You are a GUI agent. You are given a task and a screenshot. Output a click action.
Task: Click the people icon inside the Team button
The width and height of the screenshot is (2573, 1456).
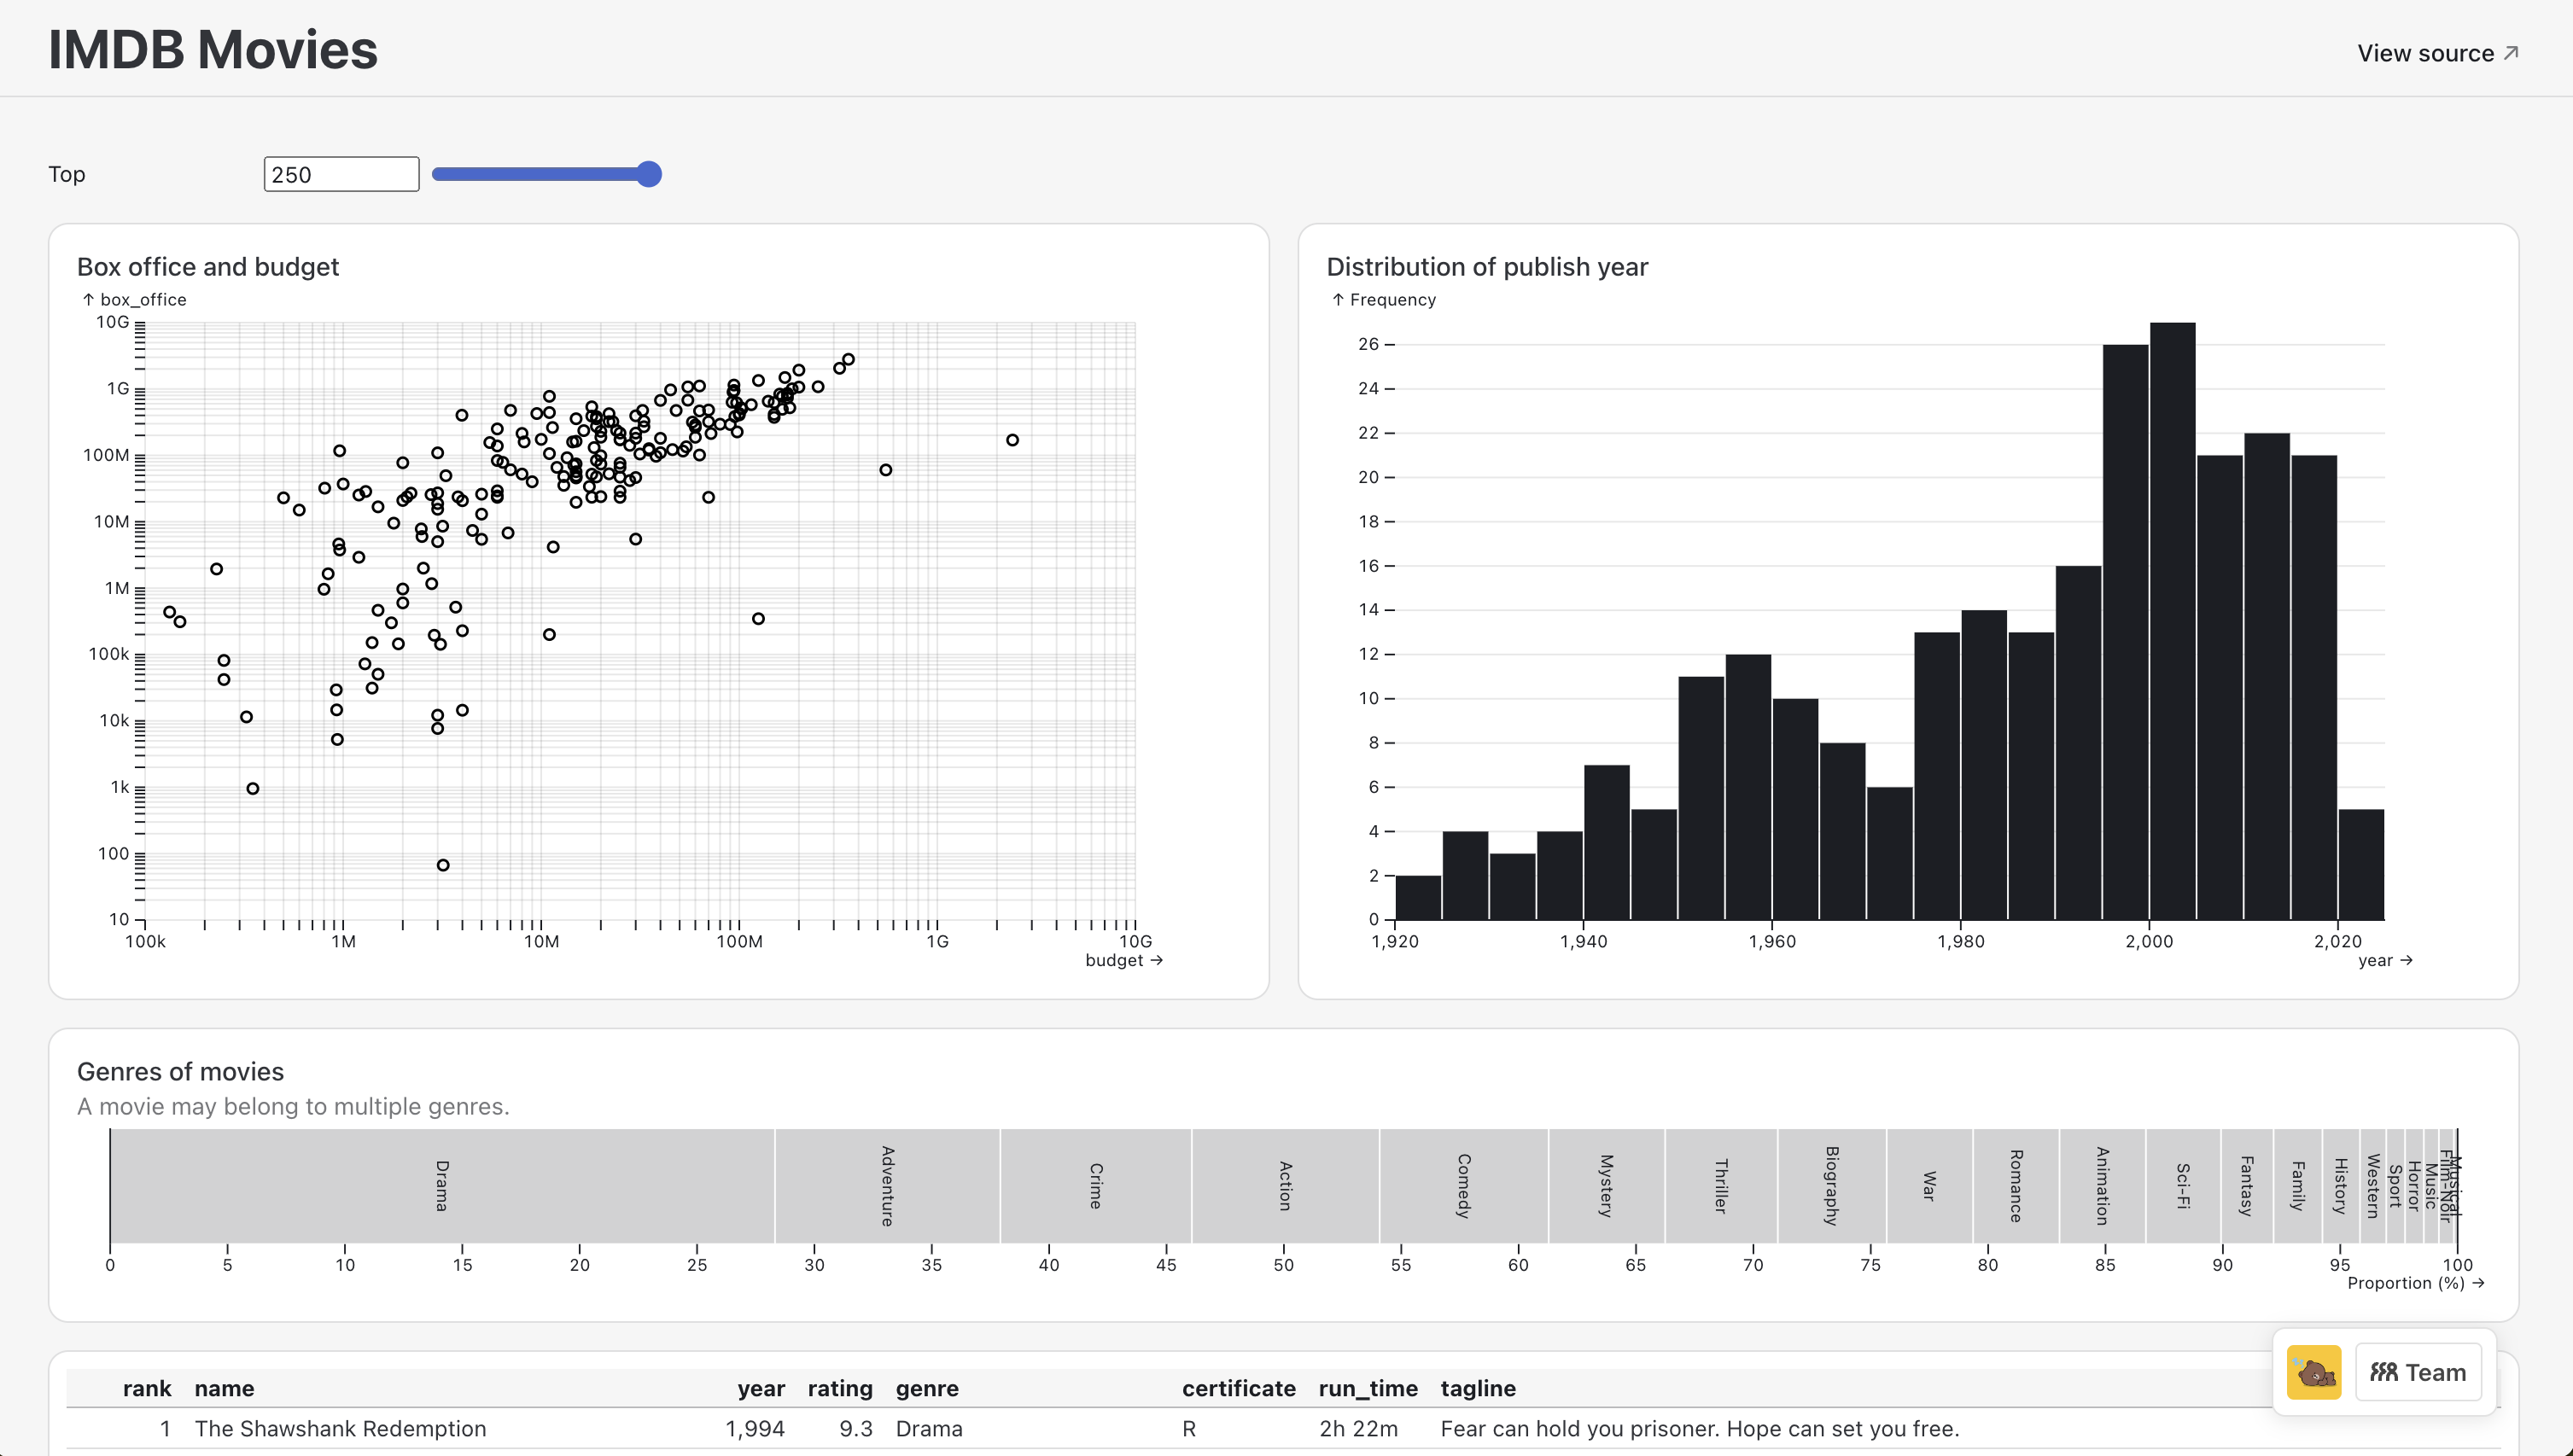pos(2385,1372)
